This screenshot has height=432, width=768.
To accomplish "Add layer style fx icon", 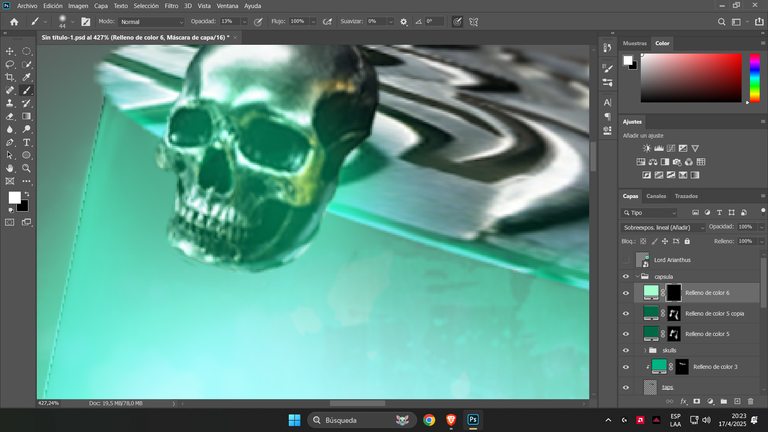I will [x=684, y=401].
